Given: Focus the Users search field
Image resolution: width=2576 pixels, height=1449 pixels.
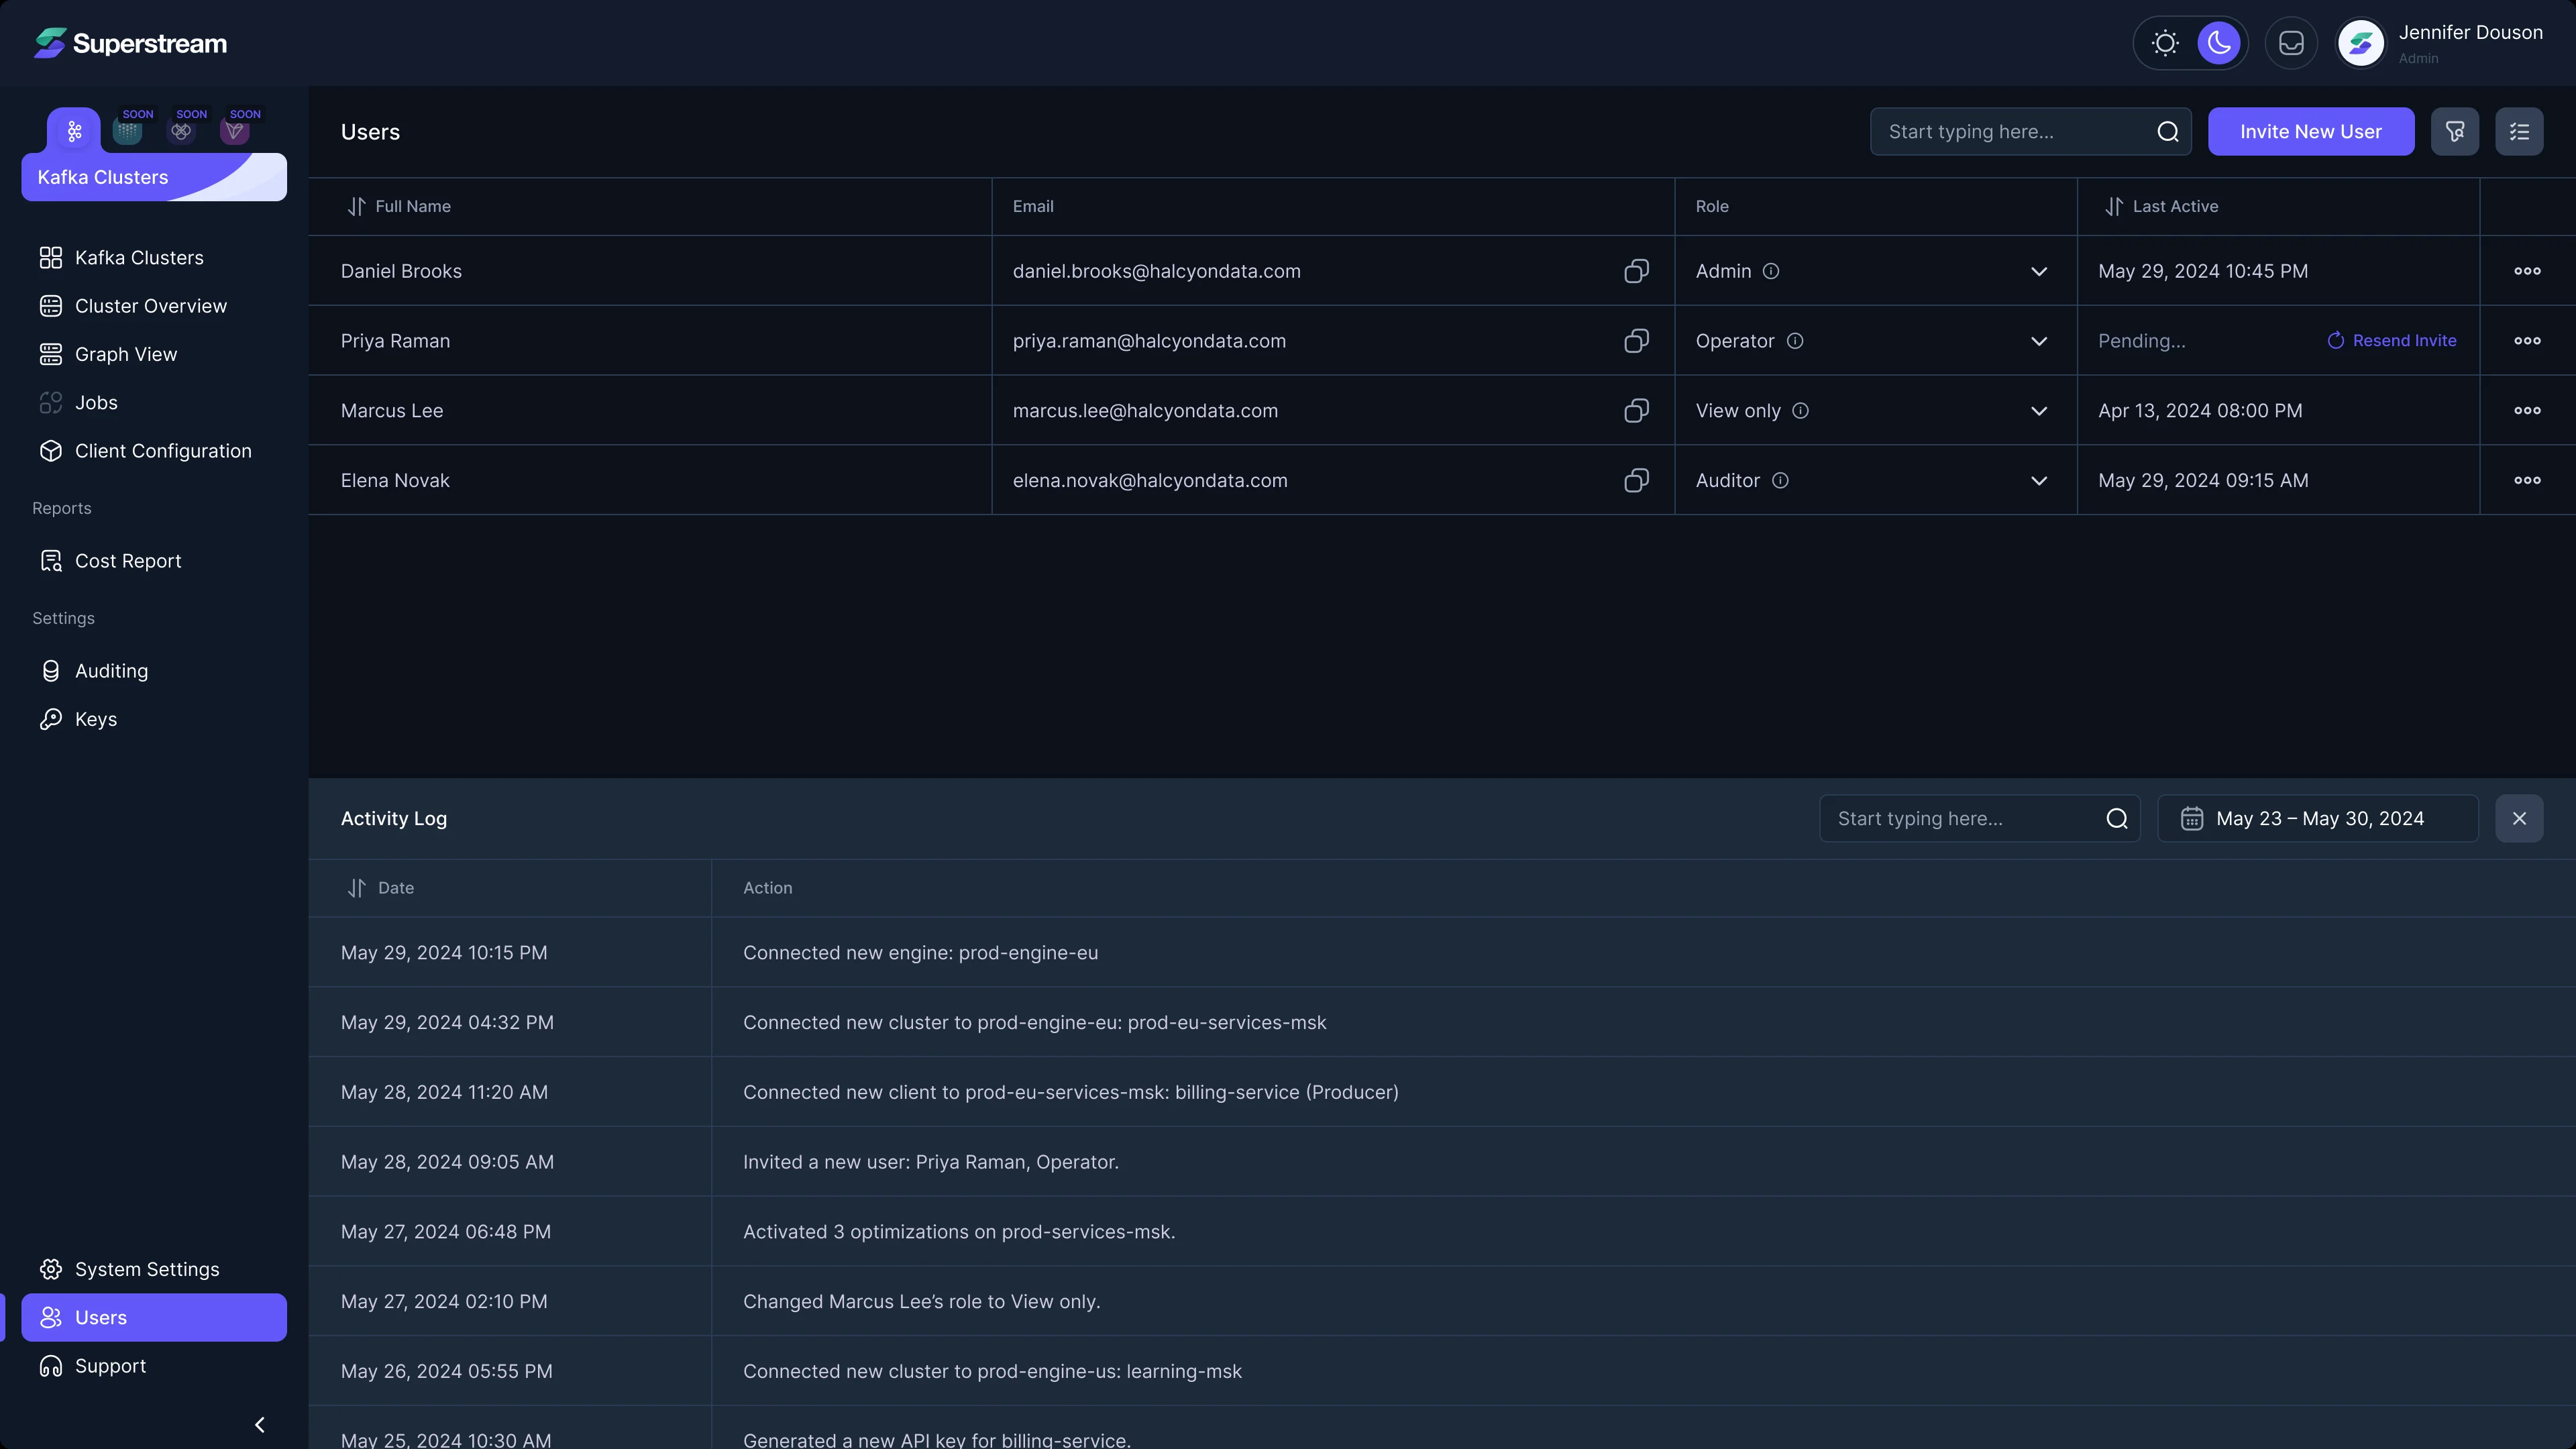Looking at the screenshot, I should point(2030,132).
